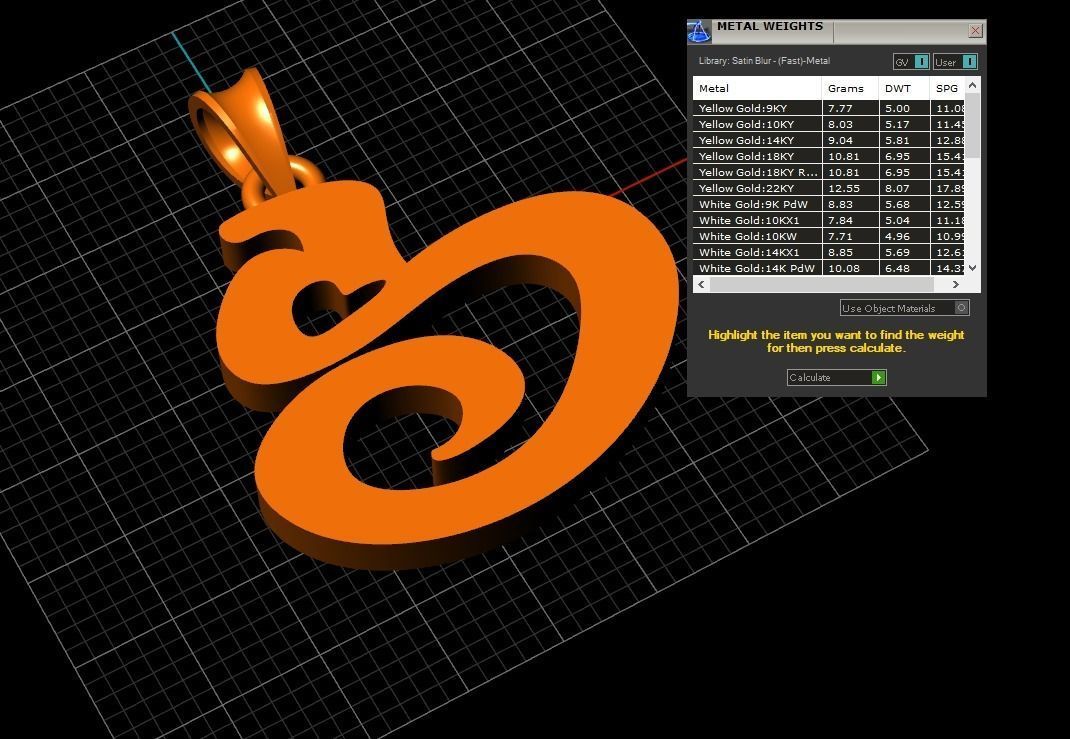Click the 10.08 grams cell
The width and height of the screenshot is (1070, 739).
pyautogui.click(x=850, y=268)
